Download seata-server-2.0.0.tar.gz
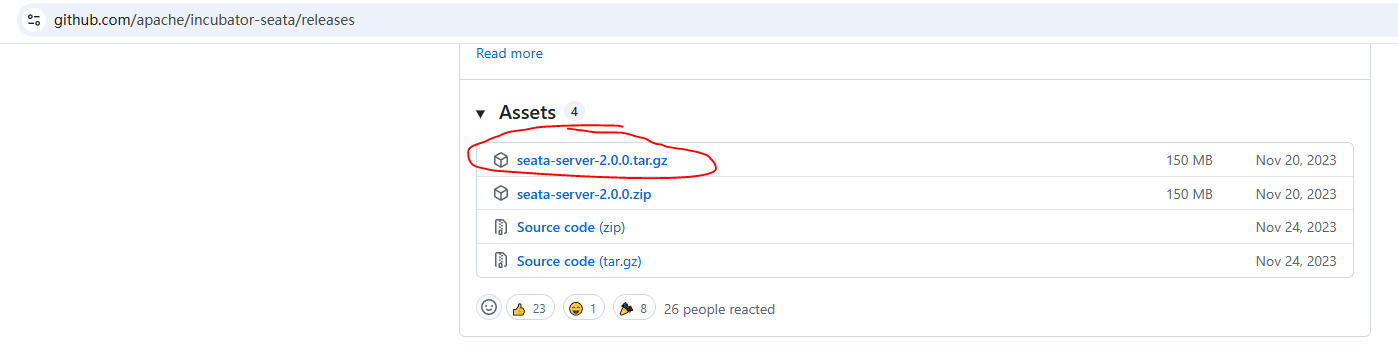Image resolution: width=1398 pixels, height=361 pixels. [x=592, y=160]
